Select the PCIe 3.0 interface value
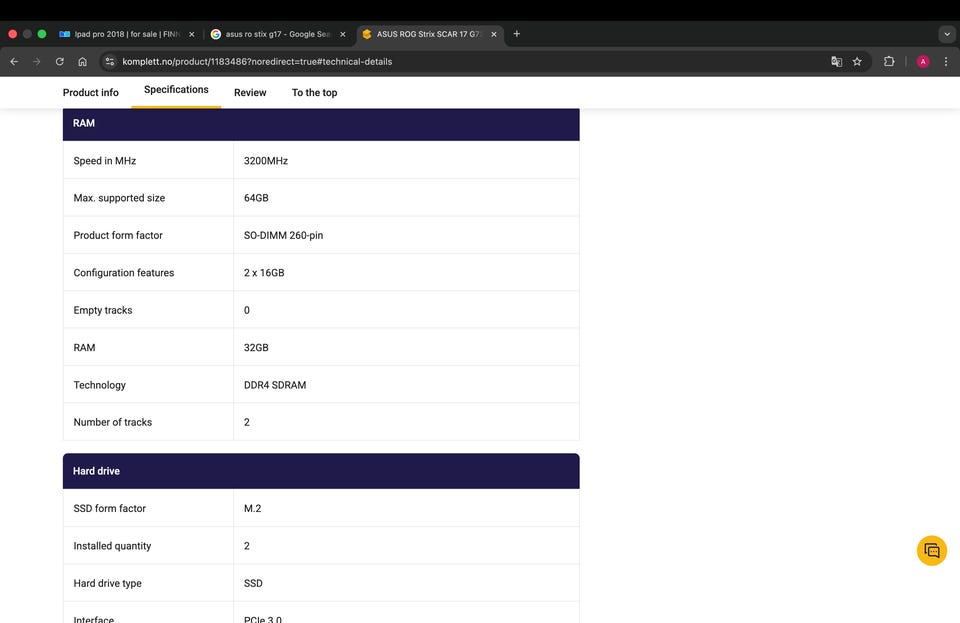The height and width of the screenshot is (623, 960). [263, 619]
